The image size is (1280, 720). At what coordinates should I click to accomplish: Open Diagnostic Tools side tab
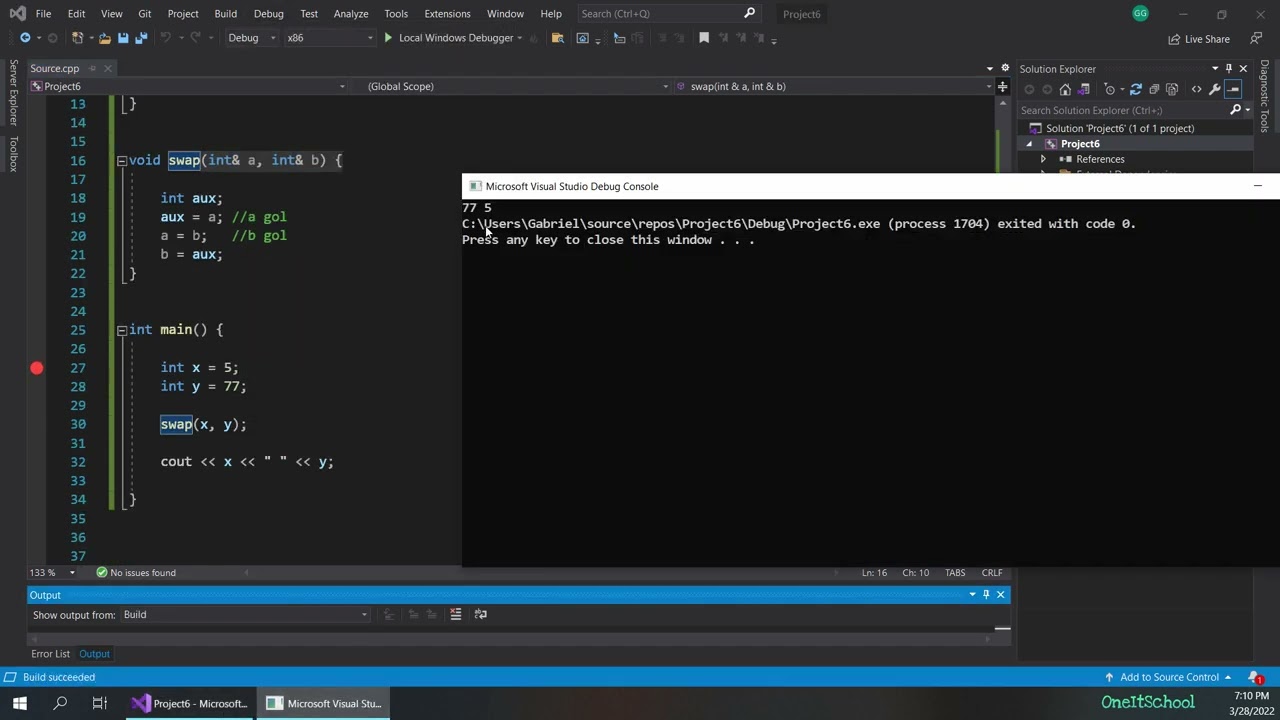pos(1265,95)
